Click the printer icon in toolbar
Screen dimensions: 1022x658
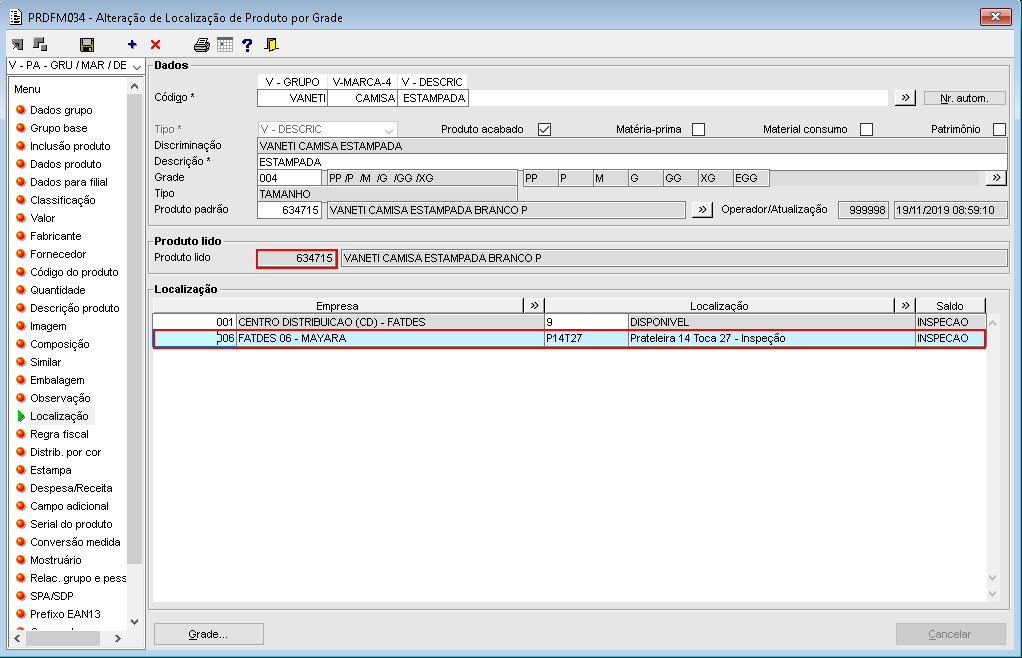202,45
